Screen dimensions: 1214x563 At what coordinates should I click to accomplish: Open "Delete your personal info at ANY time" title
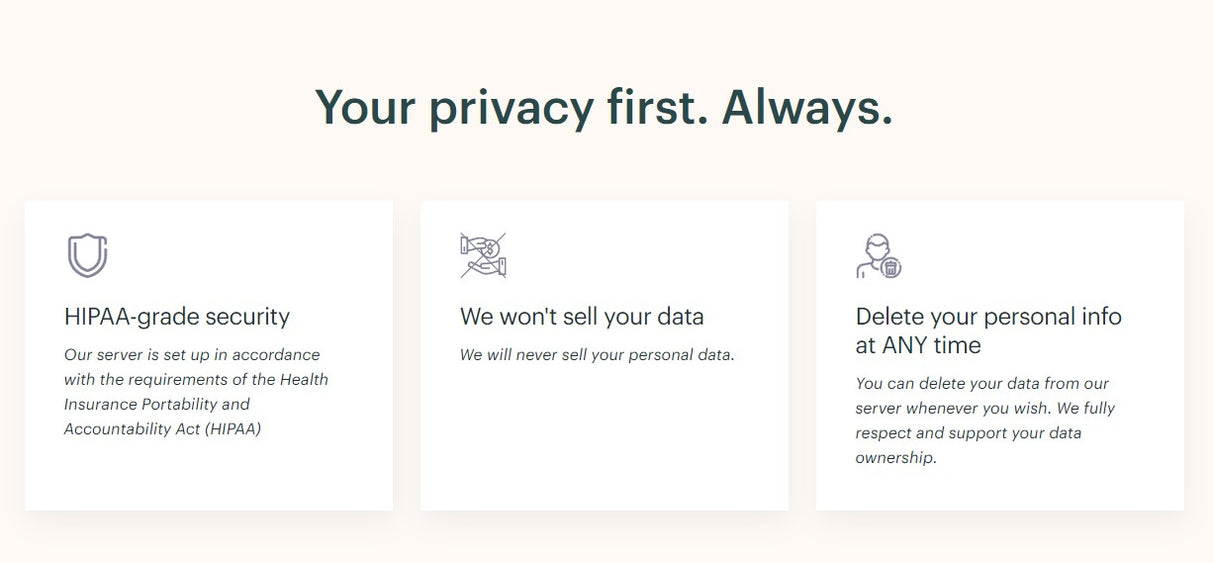(x=988, y=331)
